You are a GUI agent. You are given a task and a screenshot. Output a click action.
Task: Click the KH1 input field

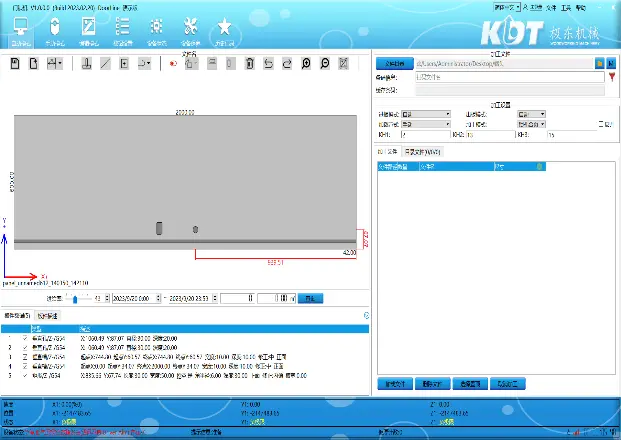point(426,135)
